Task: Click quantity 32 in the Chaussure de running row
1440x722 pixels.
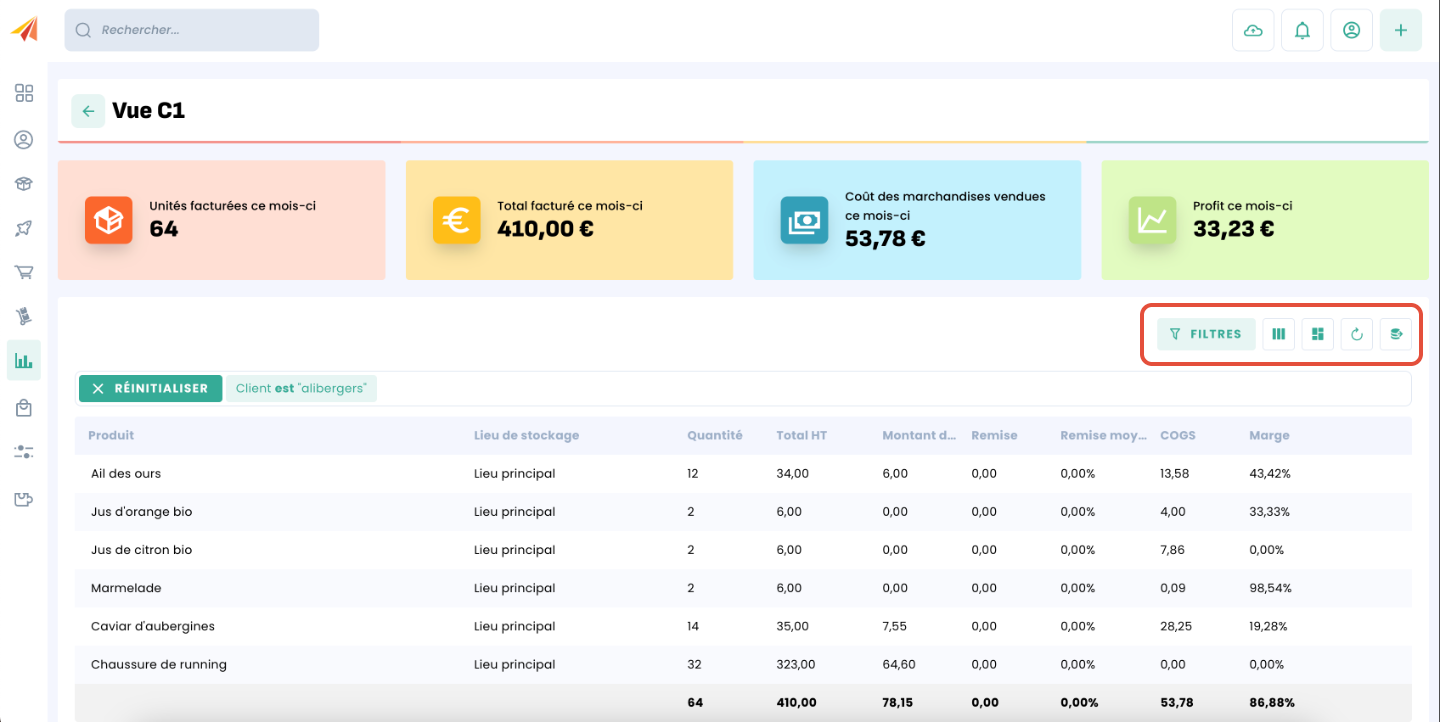Action: (x=694, y=664)
